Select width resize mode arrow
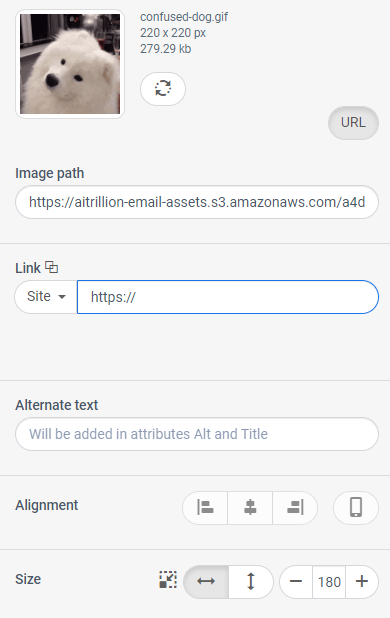Screen dimensions: 390x618 pos(206,581)
